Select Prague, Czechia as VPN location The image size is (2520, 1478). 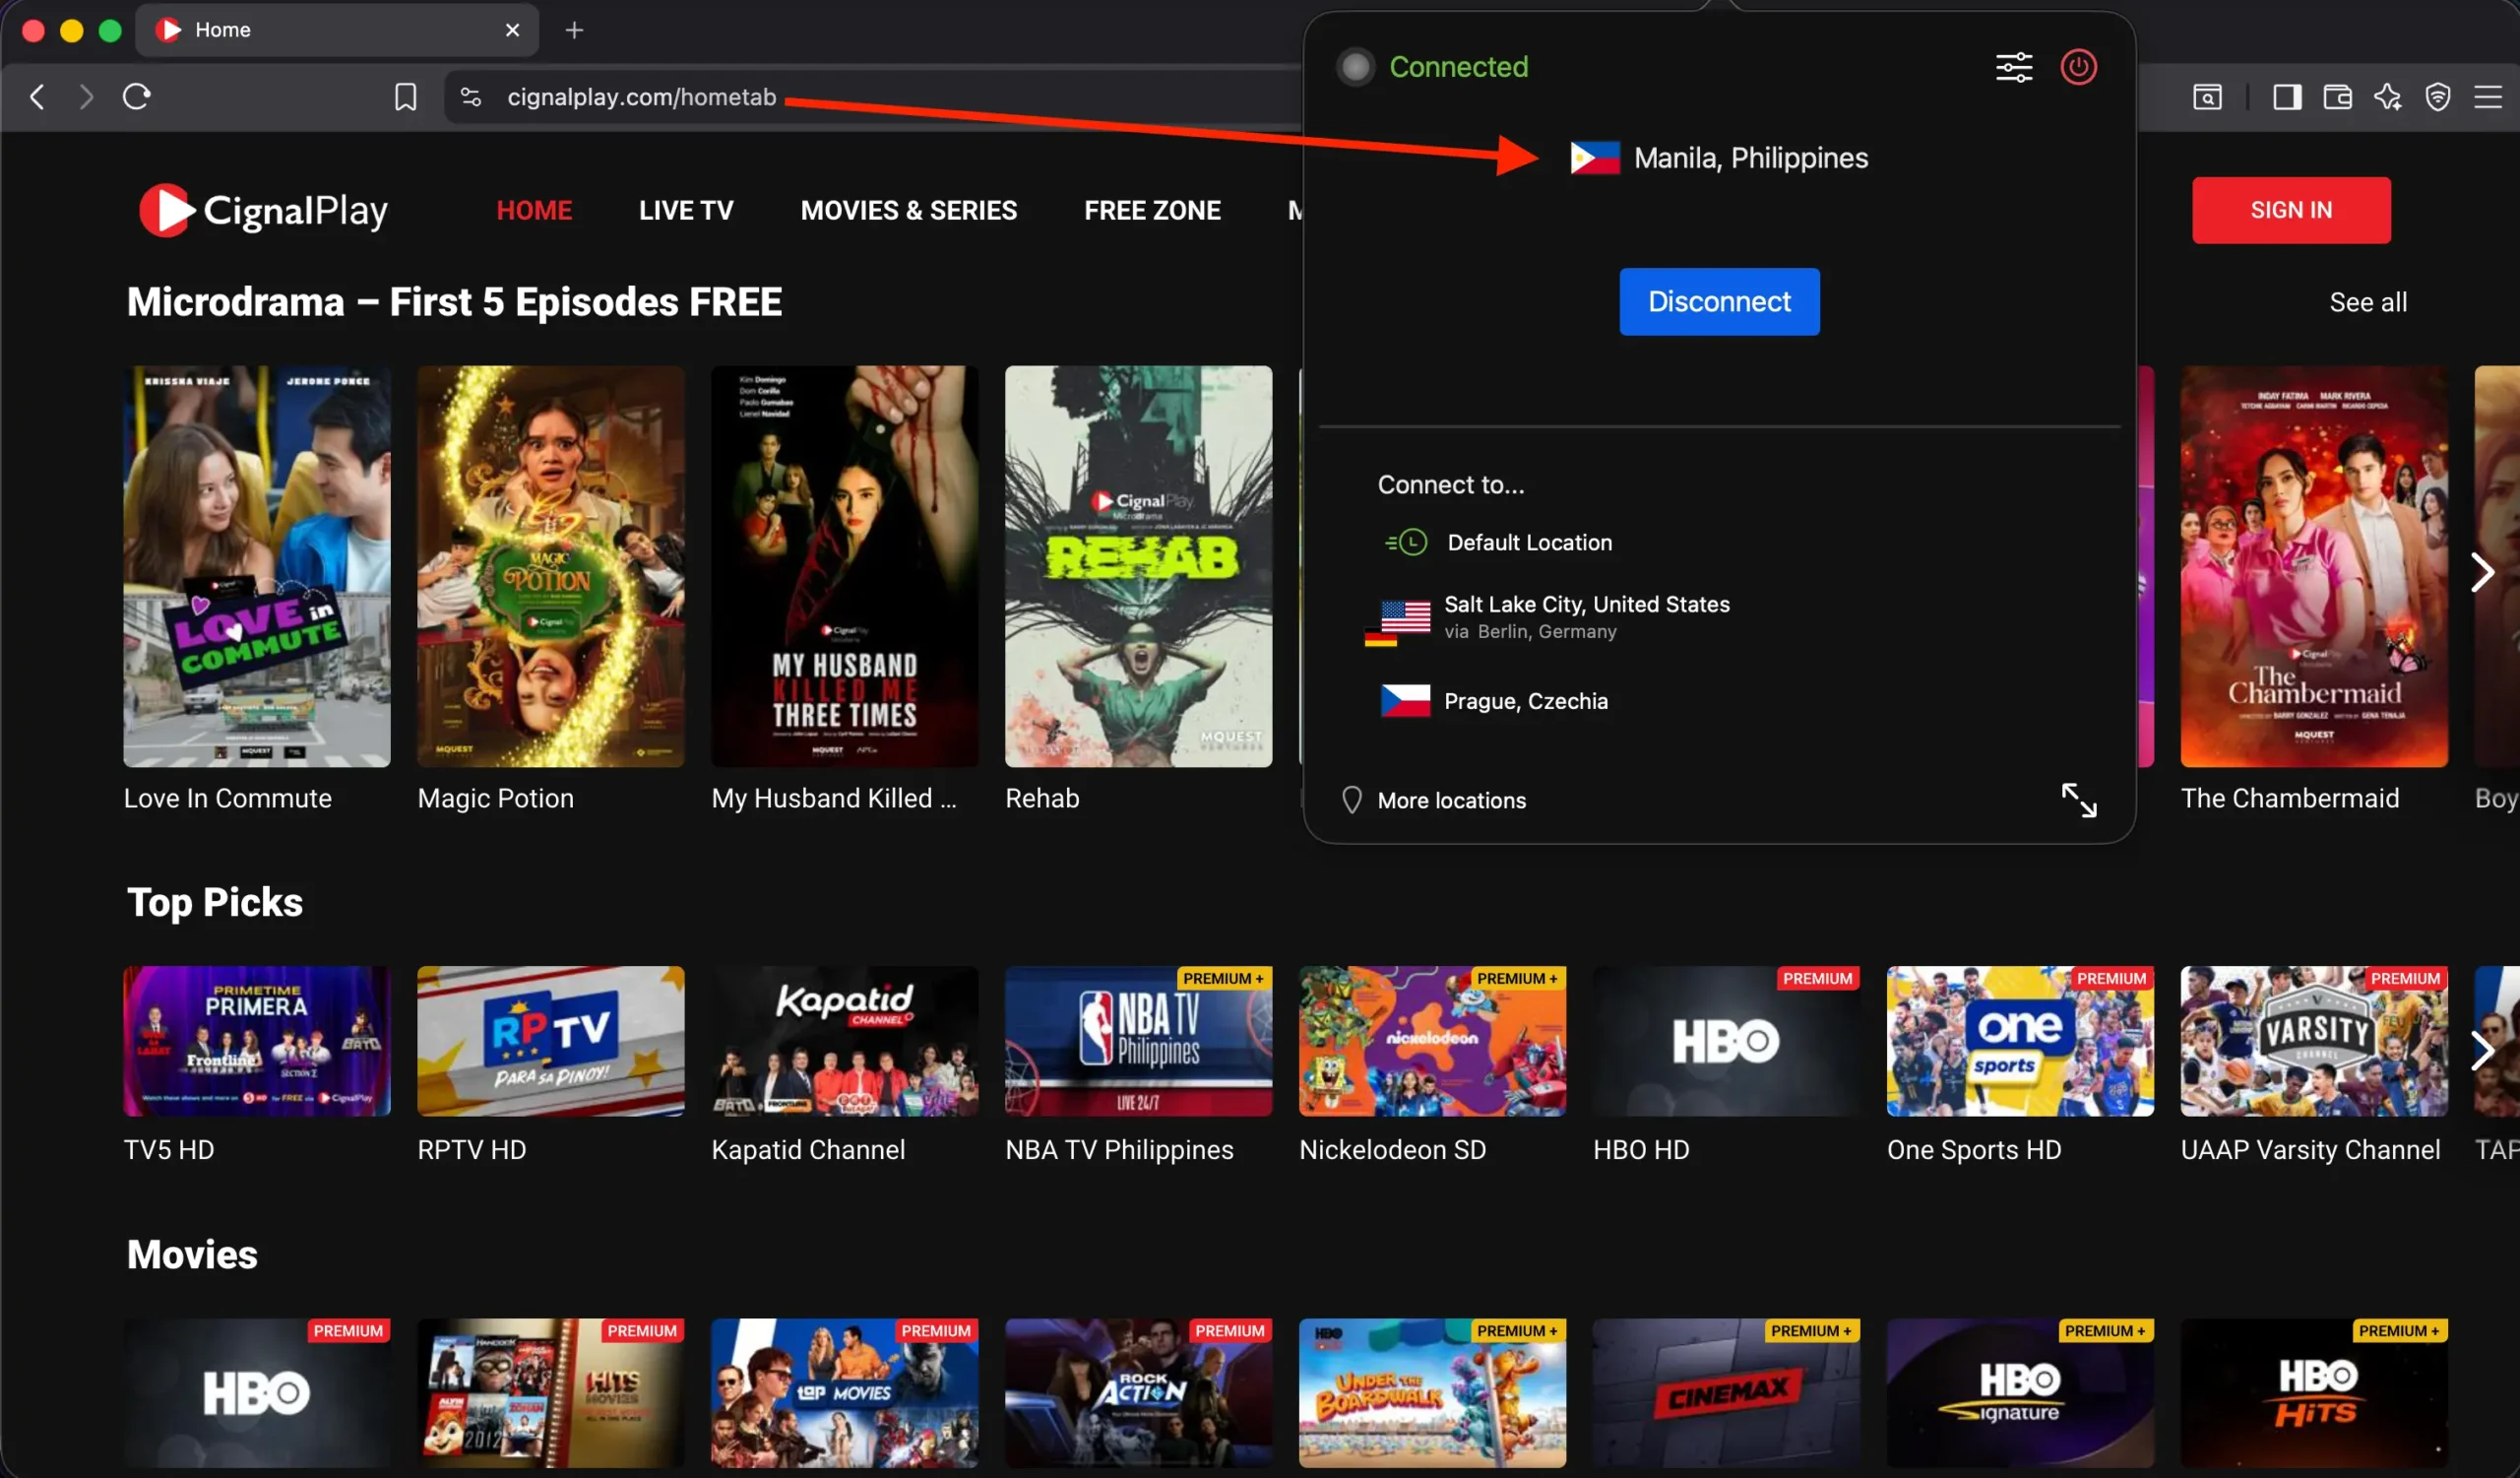[1525, 700]
